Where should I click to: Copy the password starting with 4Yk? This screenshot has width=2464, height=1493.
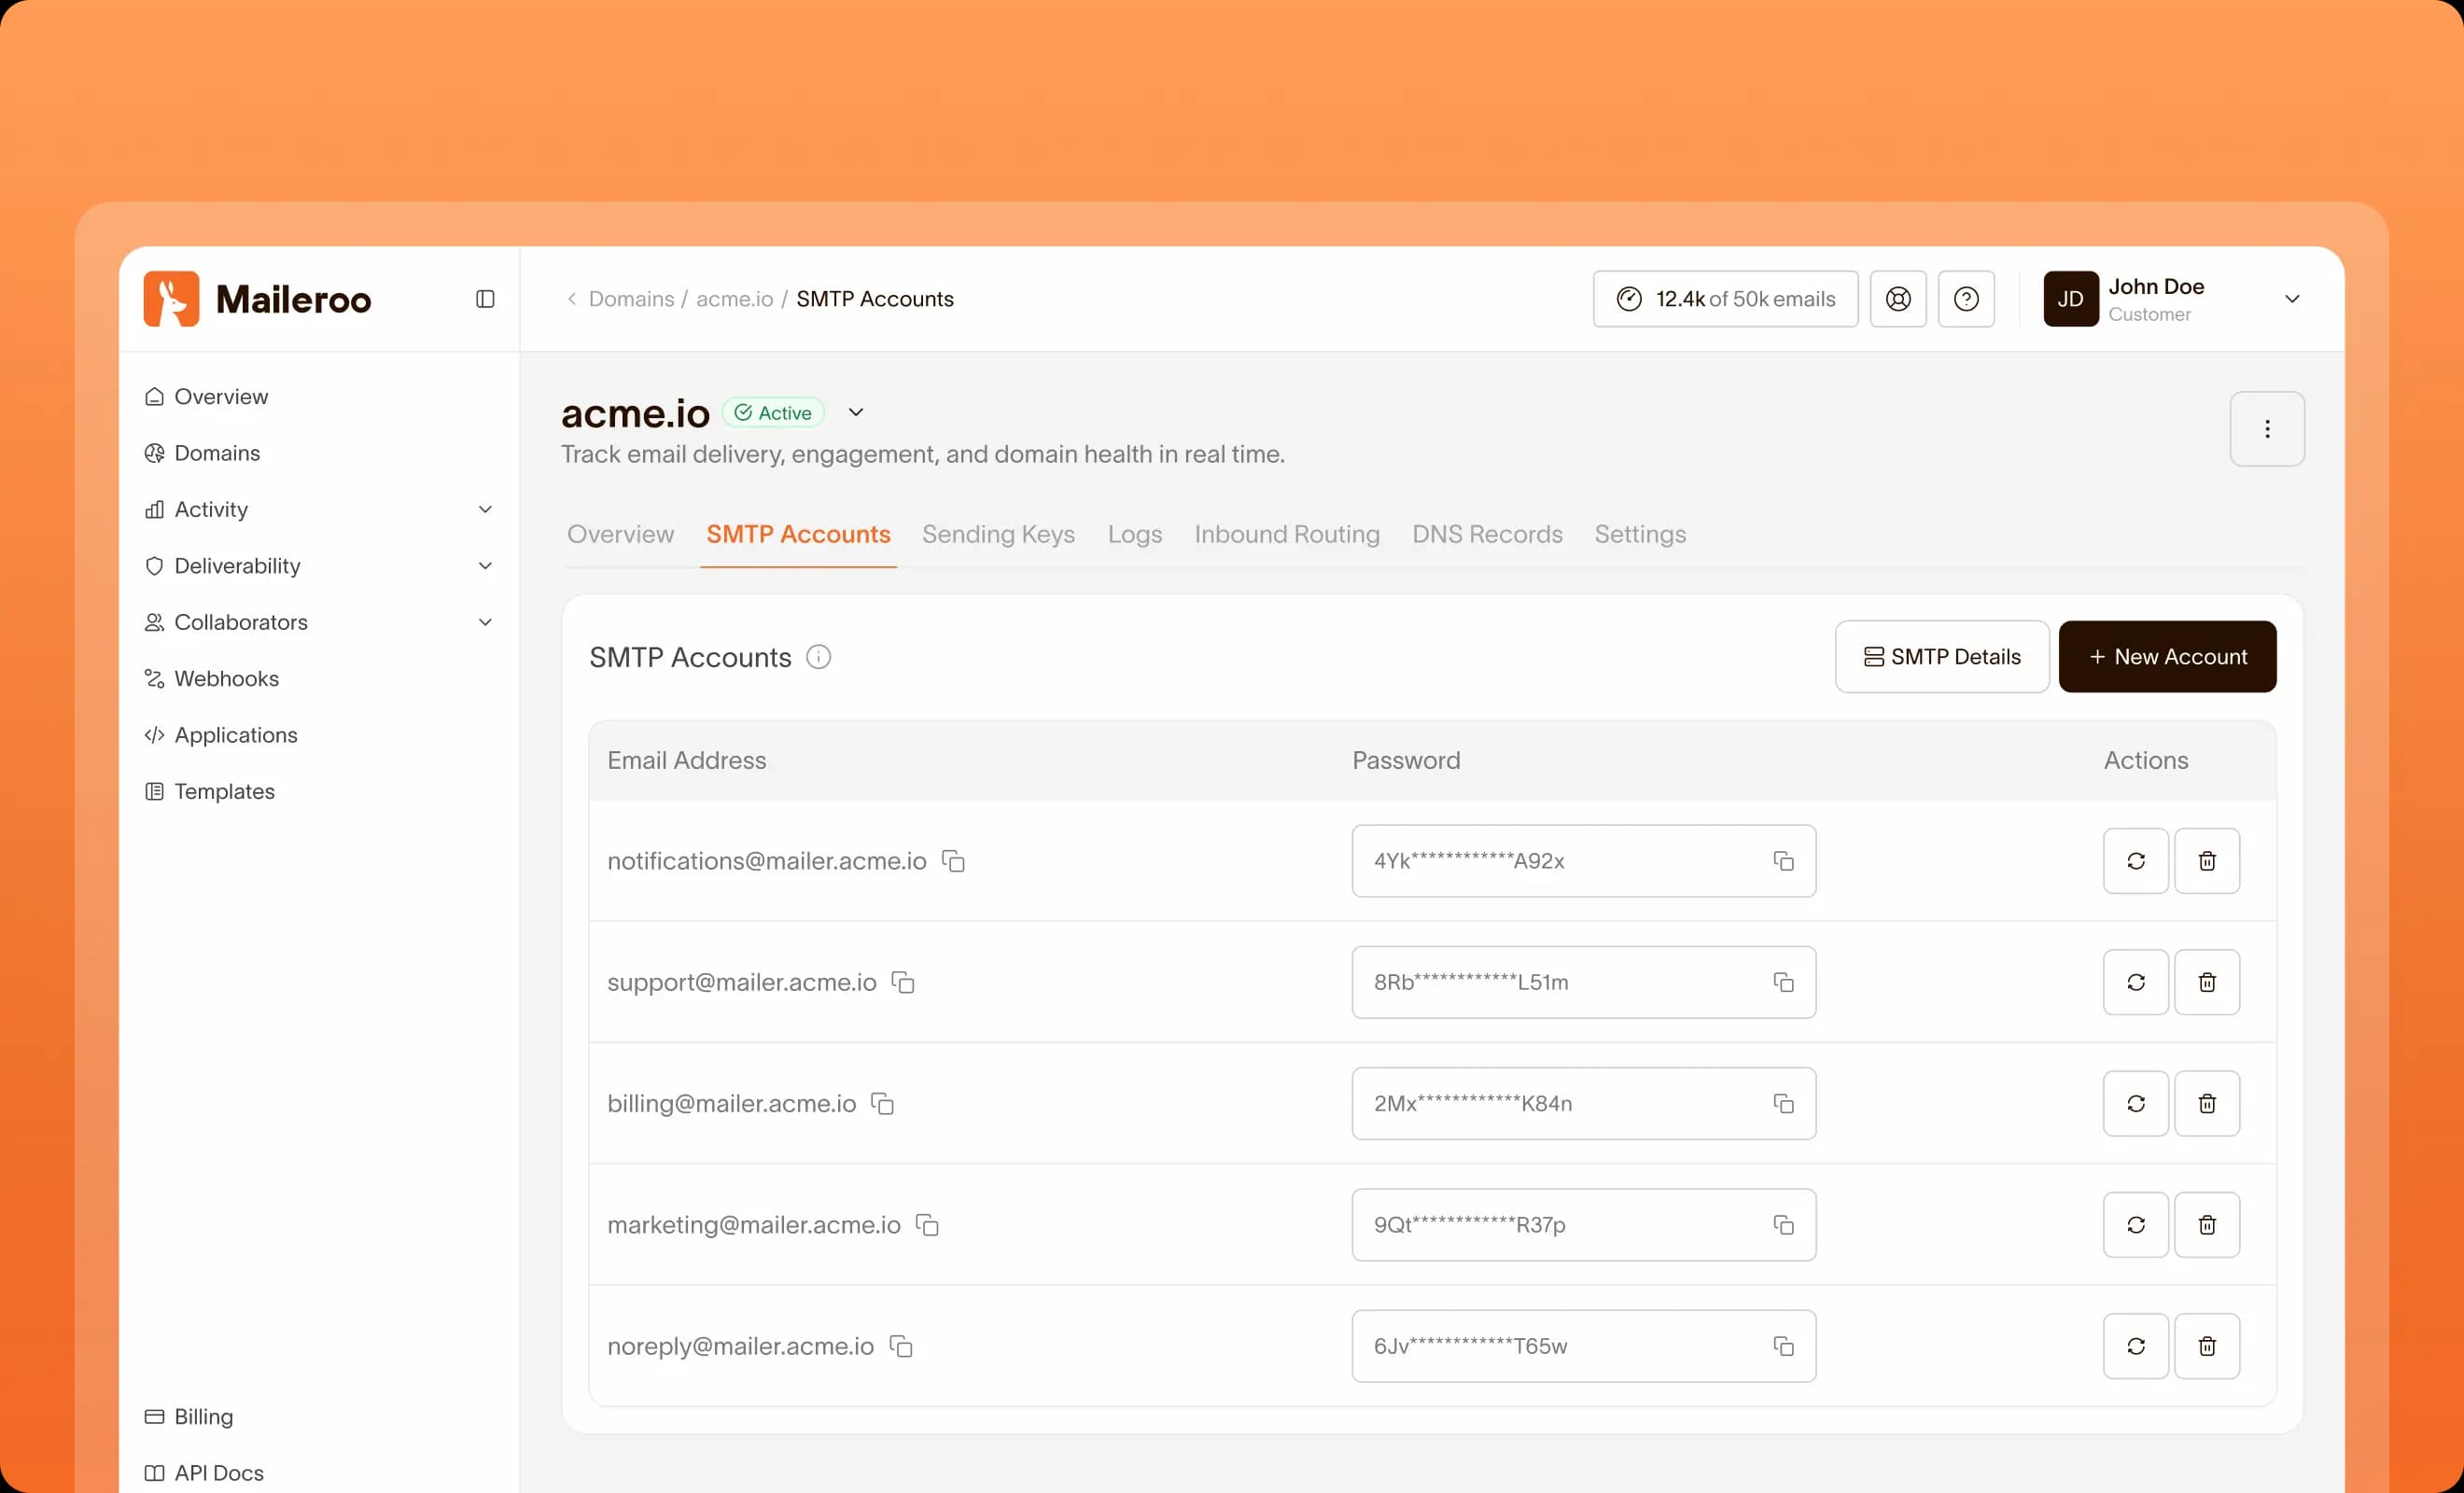click(1783, 861)
